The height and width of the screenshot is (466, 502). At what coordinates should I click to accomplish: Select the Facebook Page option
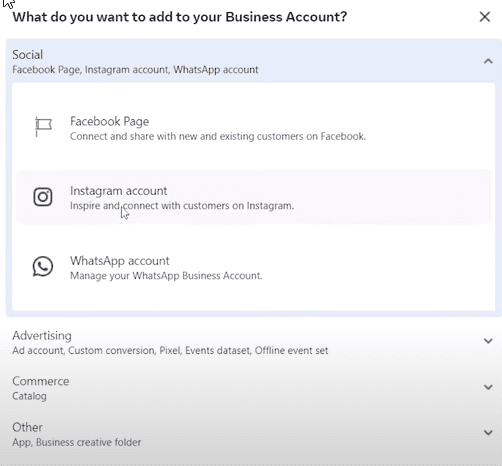254,128
